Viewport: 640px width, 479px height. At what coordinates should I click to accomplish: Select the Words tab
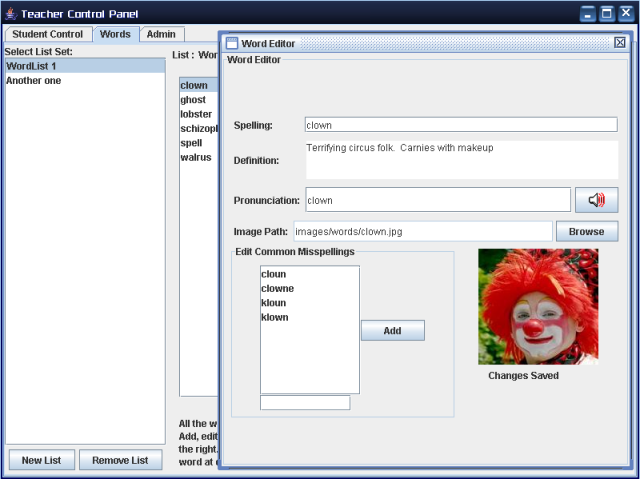pos(114,34)
